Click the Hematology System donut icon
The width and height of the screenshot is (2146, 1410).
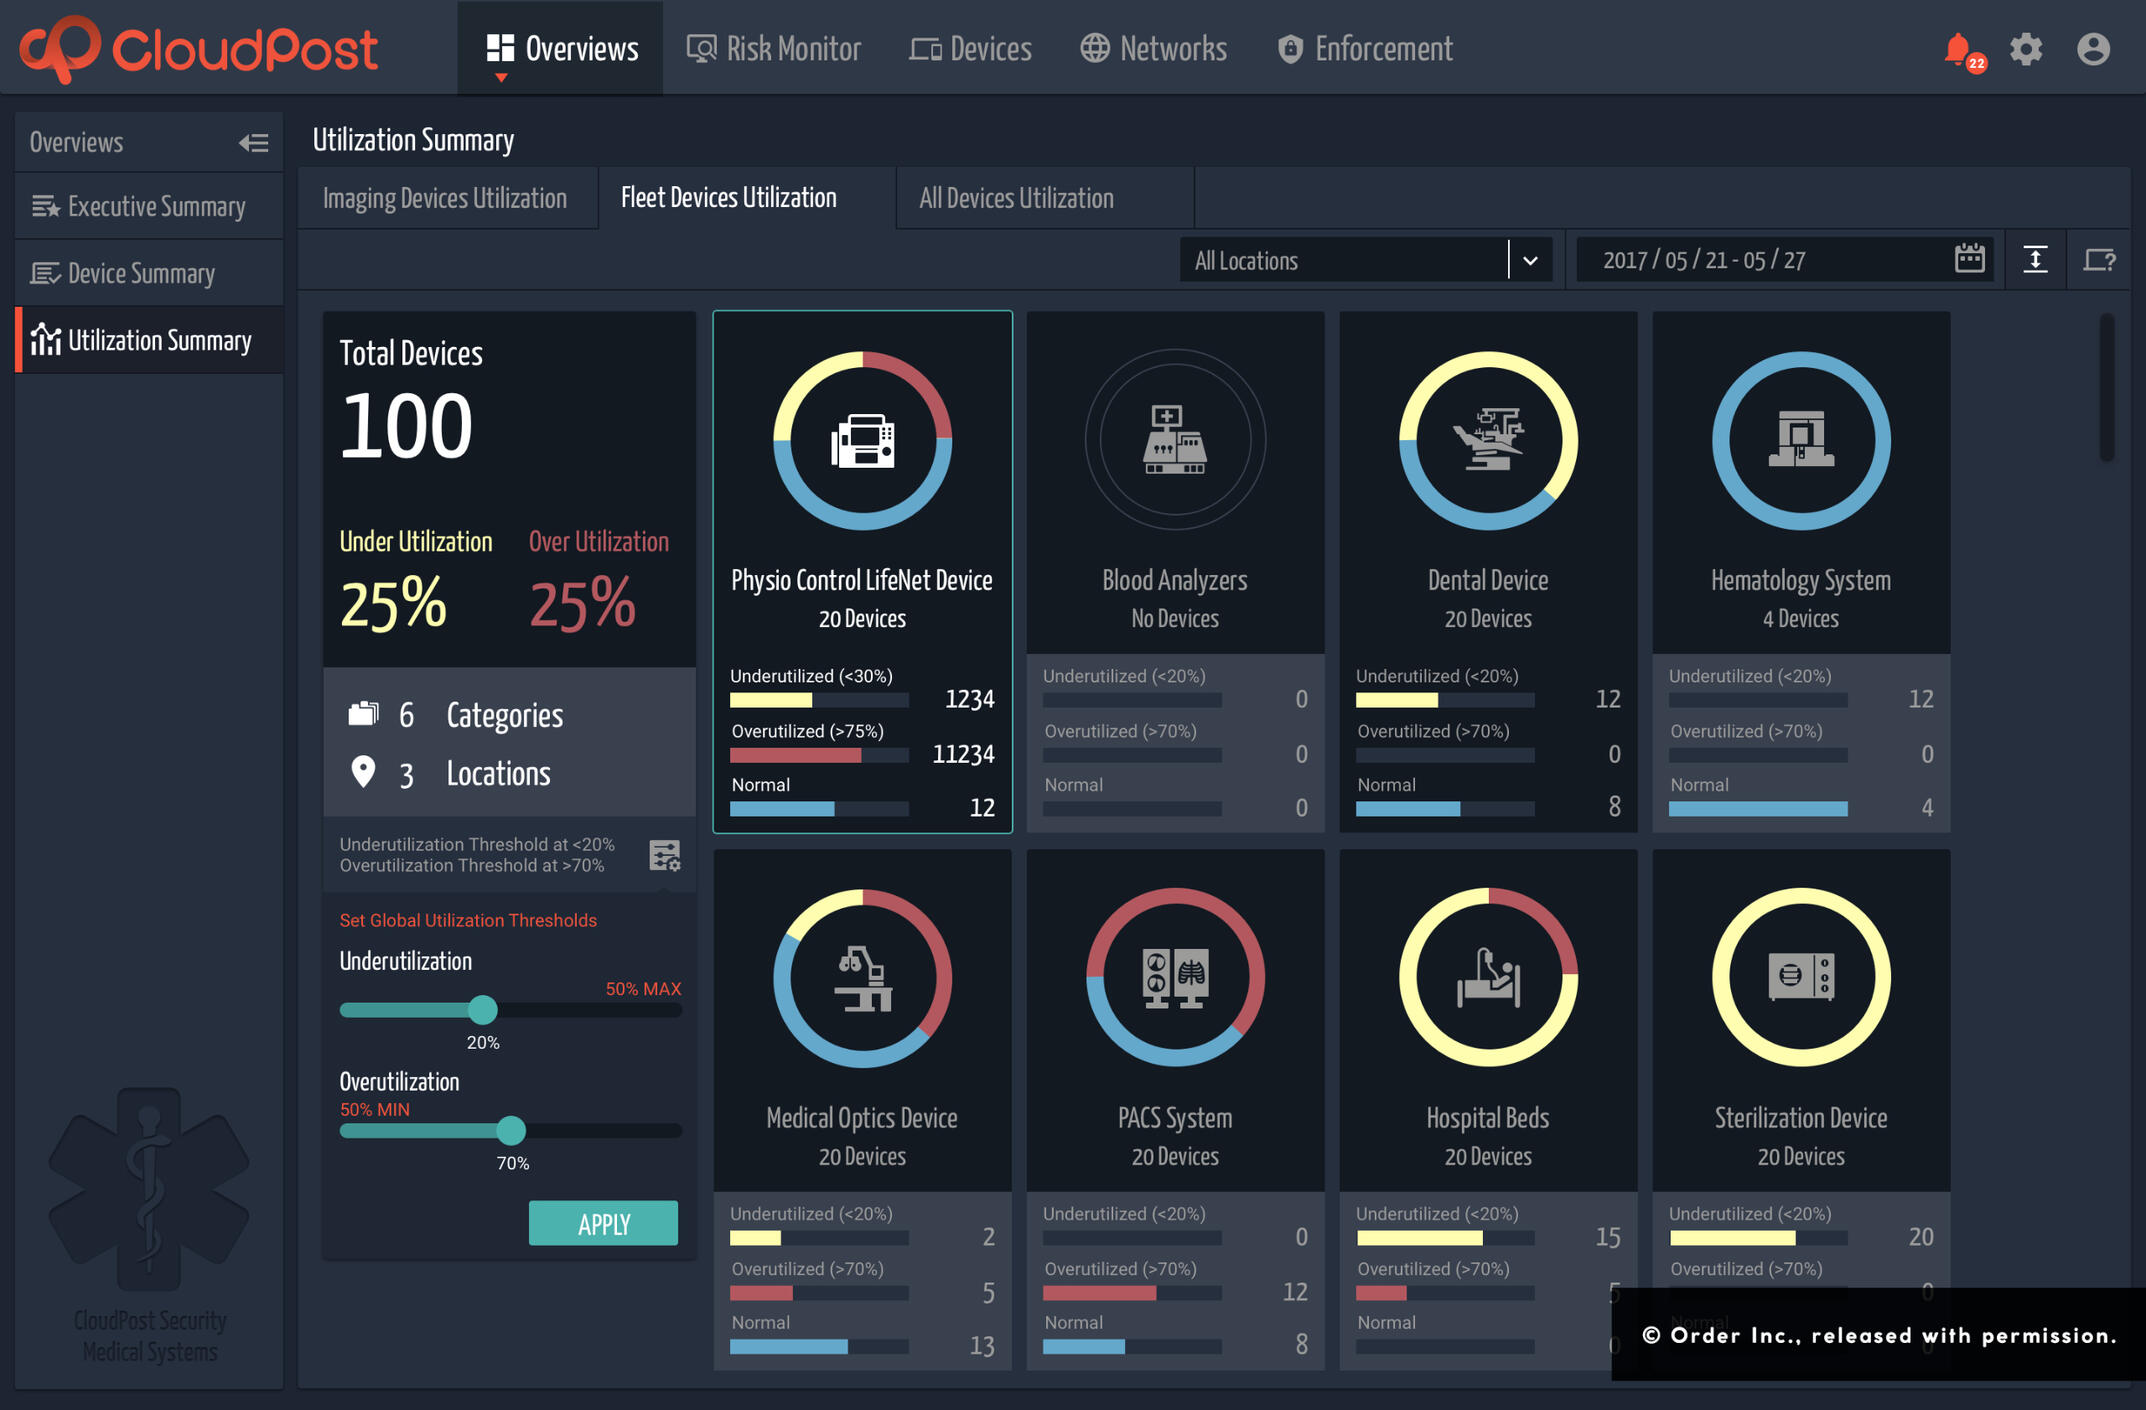coord(1800,440)
